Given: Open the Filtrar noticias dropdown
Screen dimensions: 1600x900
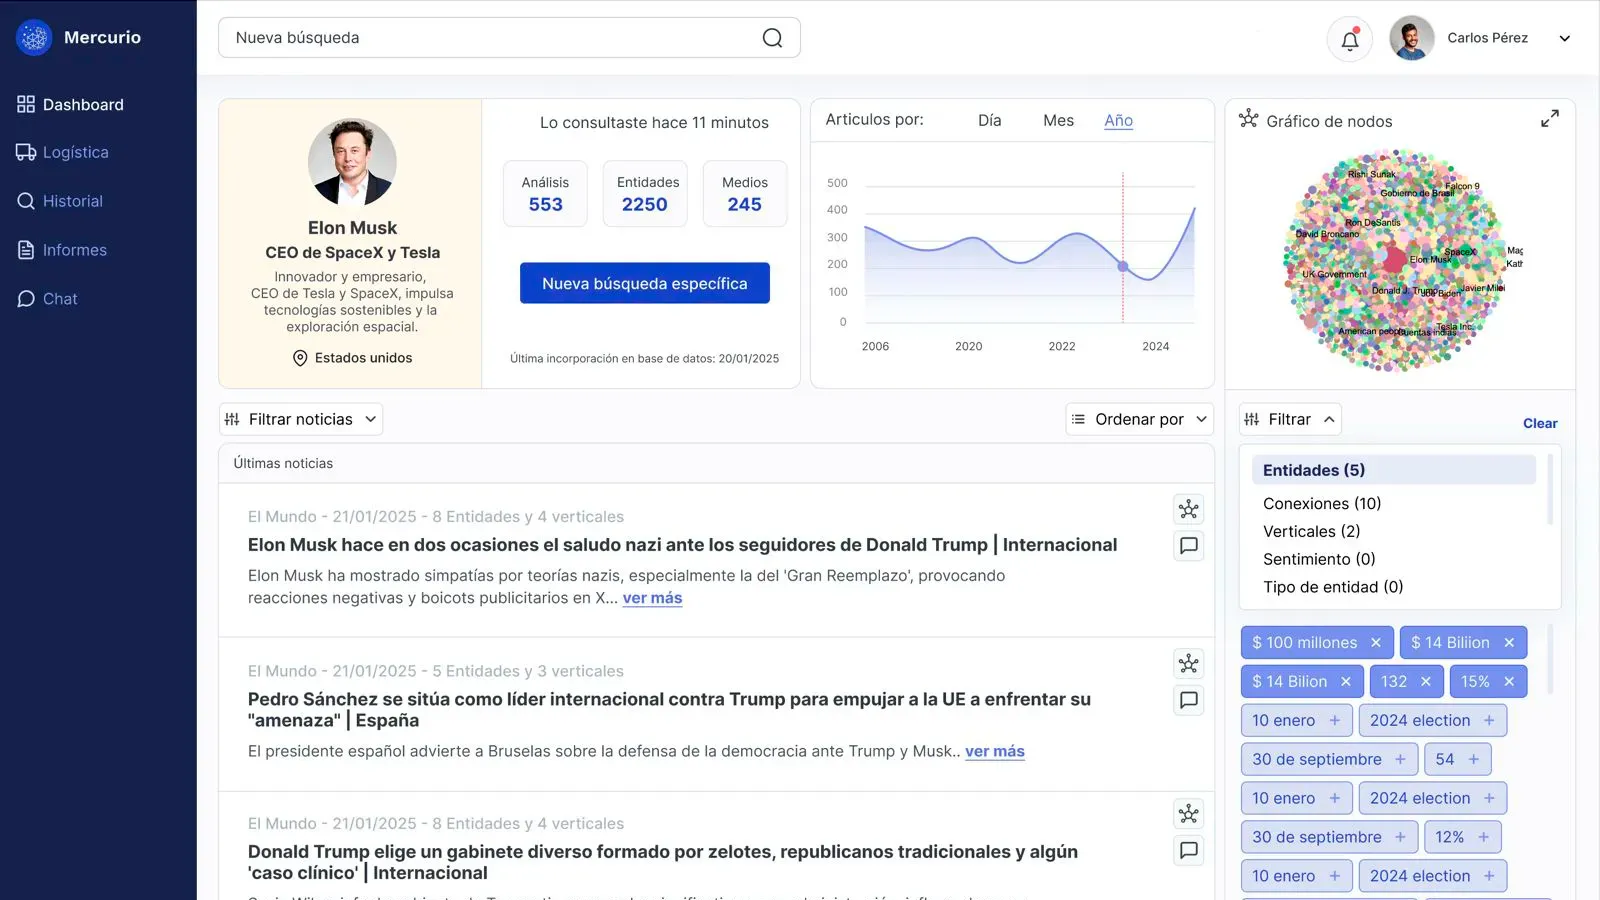Looking at the screenshot, I should pos(301,419).
